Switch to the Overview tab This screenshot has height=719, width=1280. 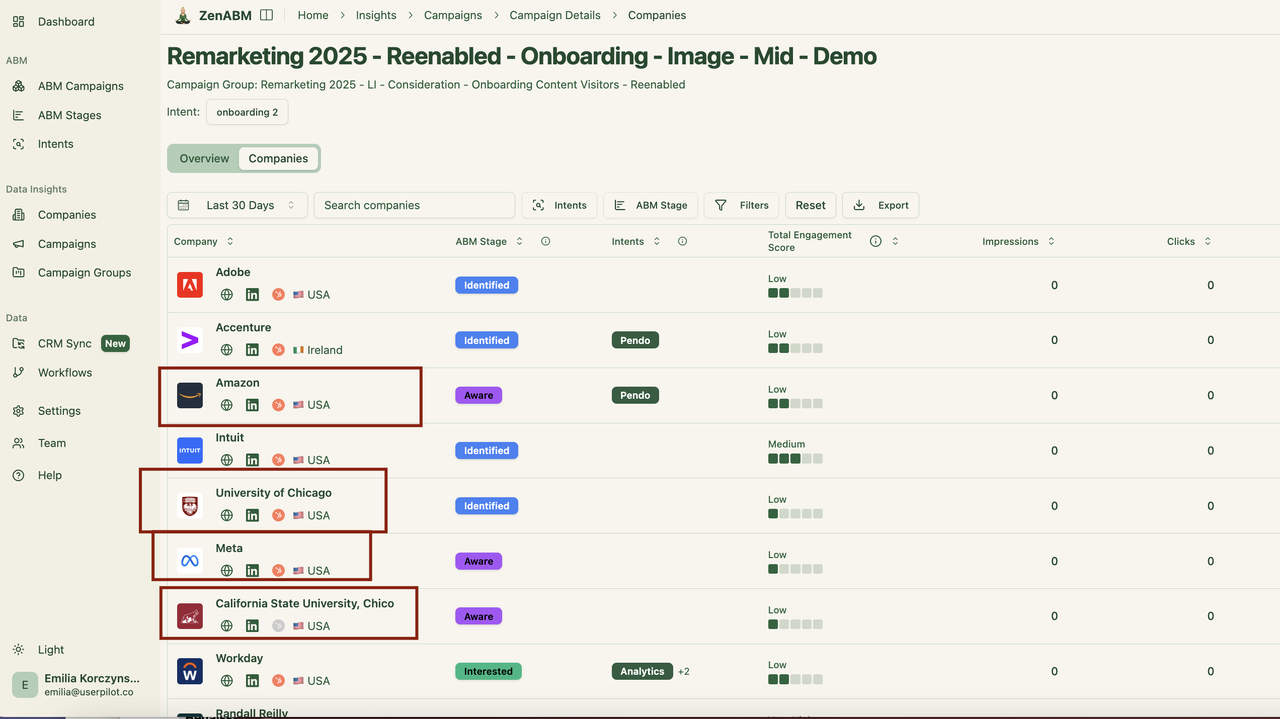point(204,158)
